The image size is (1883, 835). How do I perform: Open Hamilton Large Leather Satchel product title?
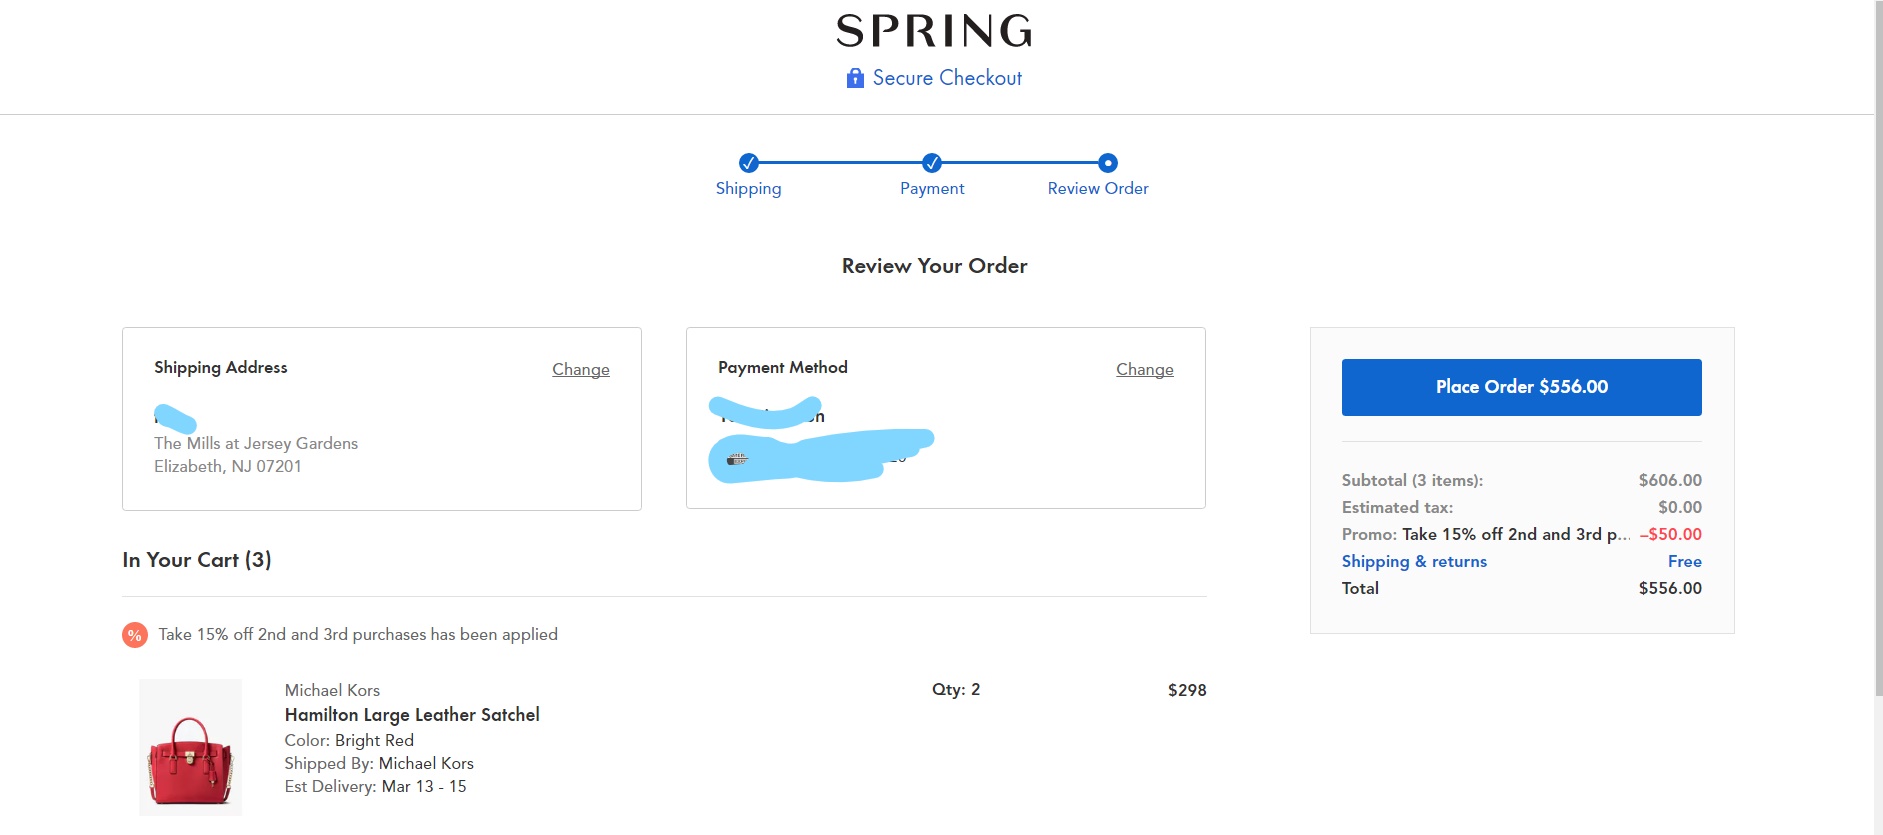pyautogui.click(x=412, y=715)
